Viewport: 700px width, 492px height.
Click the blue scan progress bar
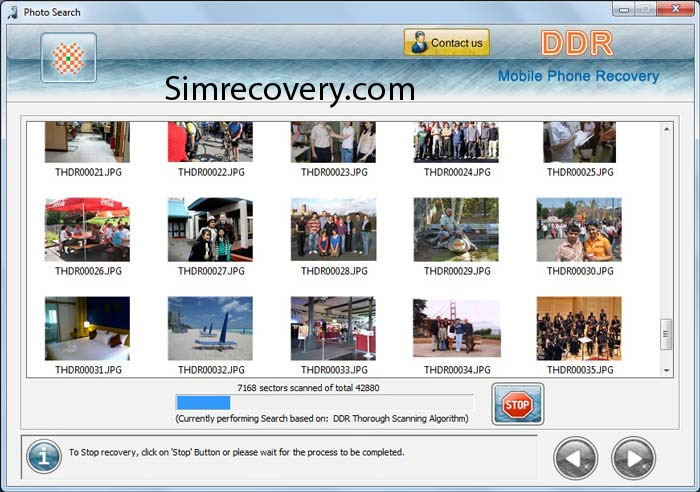(x=203, y=403)
